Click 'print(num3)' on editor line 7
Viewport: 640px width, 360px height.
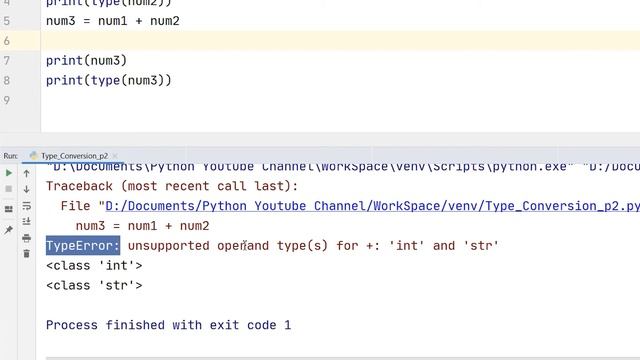pos(87,60)
